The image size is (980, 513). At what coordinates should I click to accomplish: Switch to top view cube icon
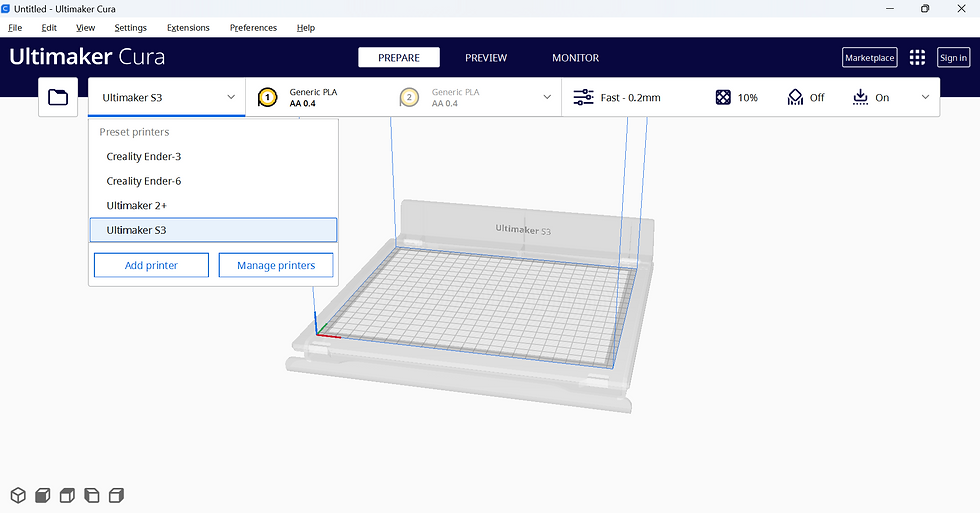(x=67, y=496)
